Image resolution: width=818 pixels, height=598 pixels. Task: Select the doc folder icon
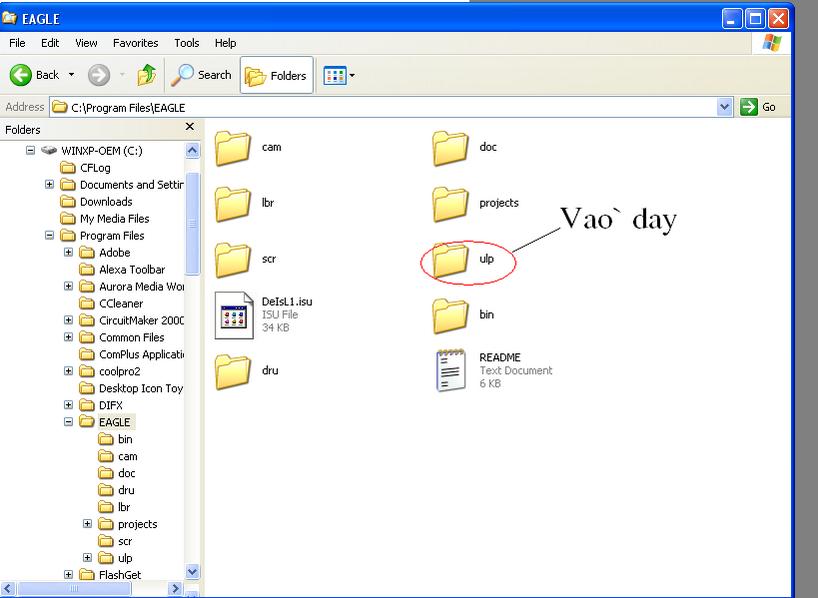click(x=450, y=148)
